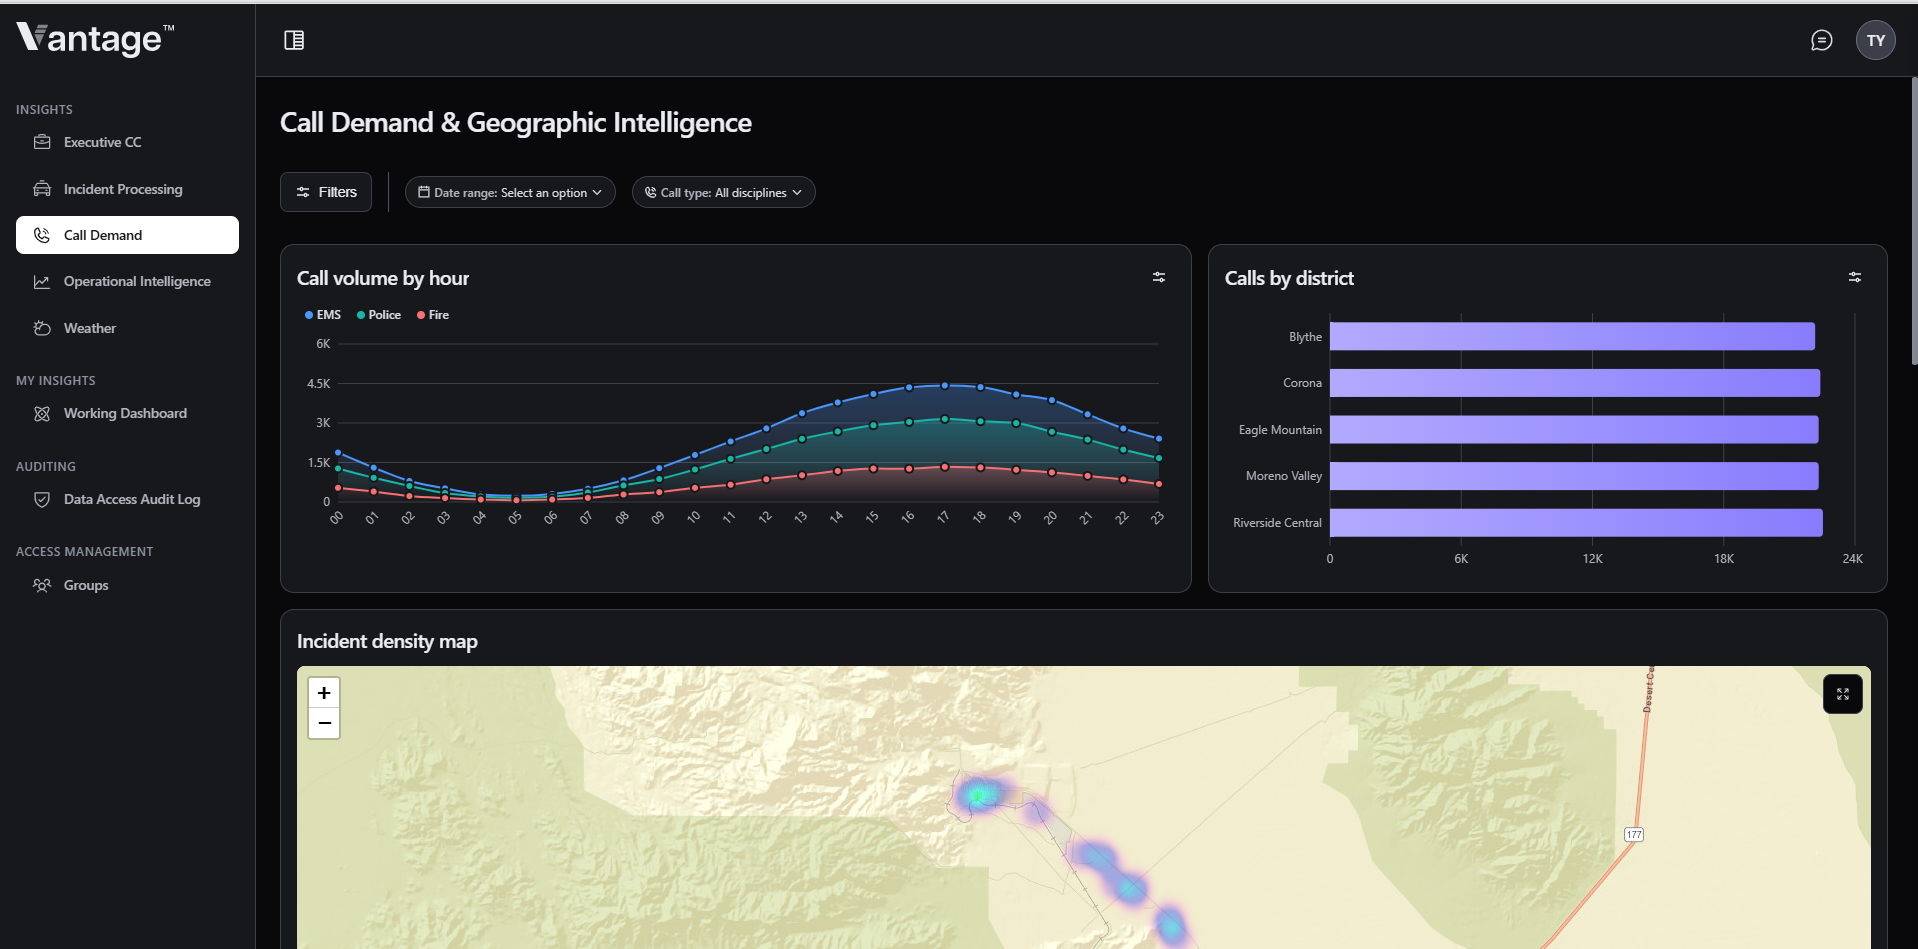This screenshot has width=1918, height=949.
Task: Open Working Dashboard under My Insights
Action: [x=127, y=413]
